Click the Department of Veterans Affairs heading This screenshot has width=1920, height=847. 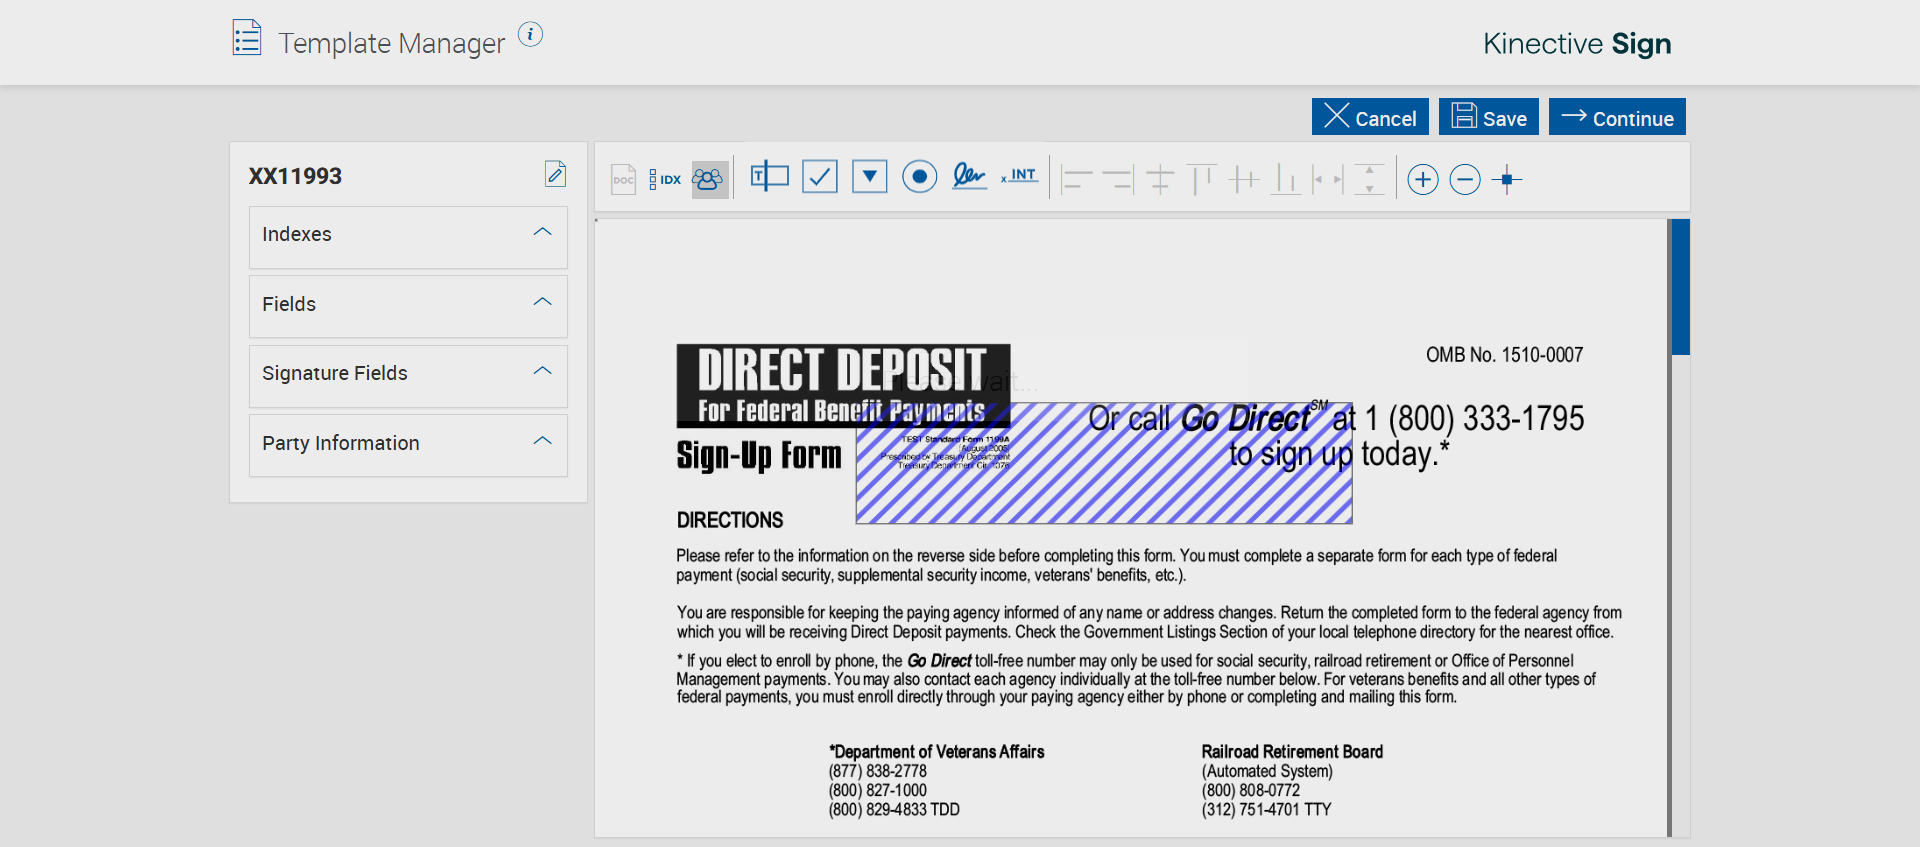click(x=936, y=752)
